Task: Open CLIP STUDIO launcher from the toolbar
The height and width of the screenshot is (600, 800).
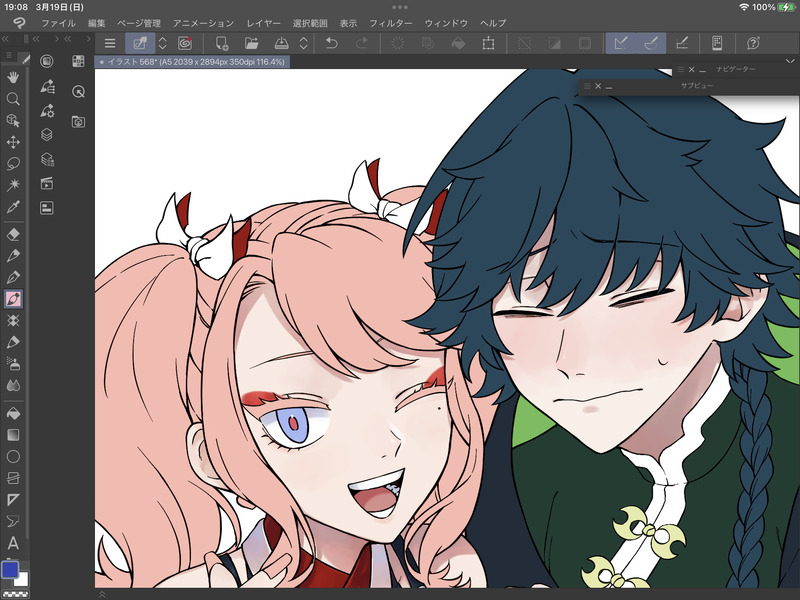Action: tap(185, 43)
